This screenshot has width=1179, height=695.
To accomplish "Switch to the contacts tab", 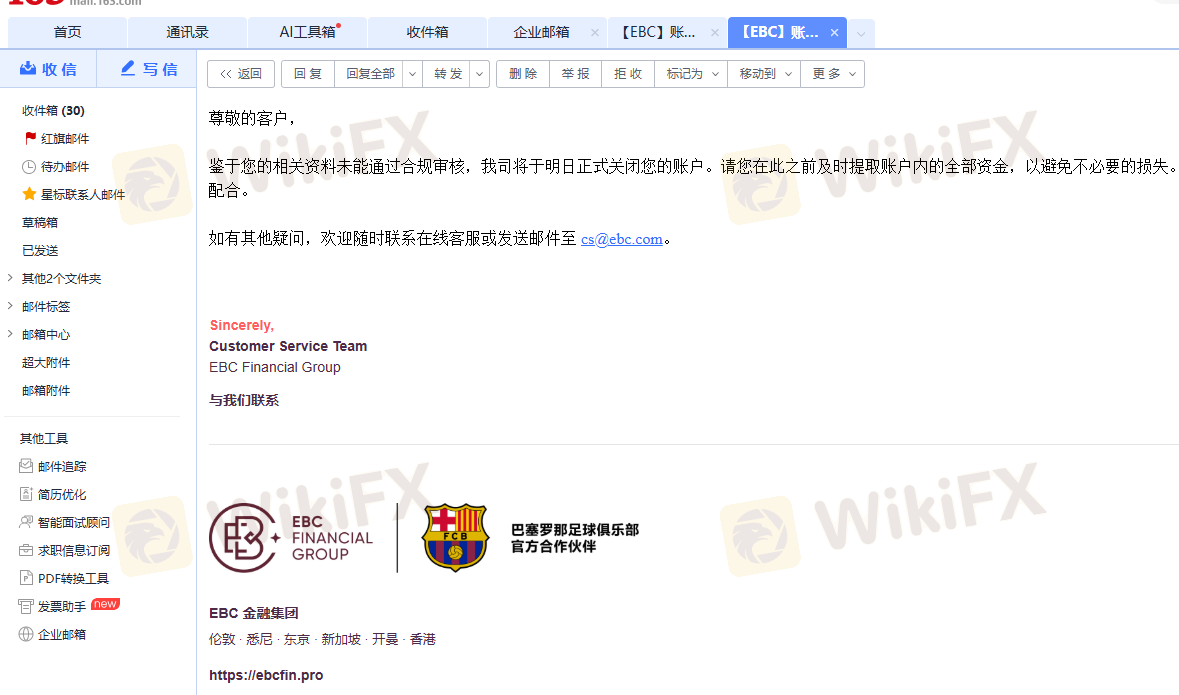I will coord(187,32).
